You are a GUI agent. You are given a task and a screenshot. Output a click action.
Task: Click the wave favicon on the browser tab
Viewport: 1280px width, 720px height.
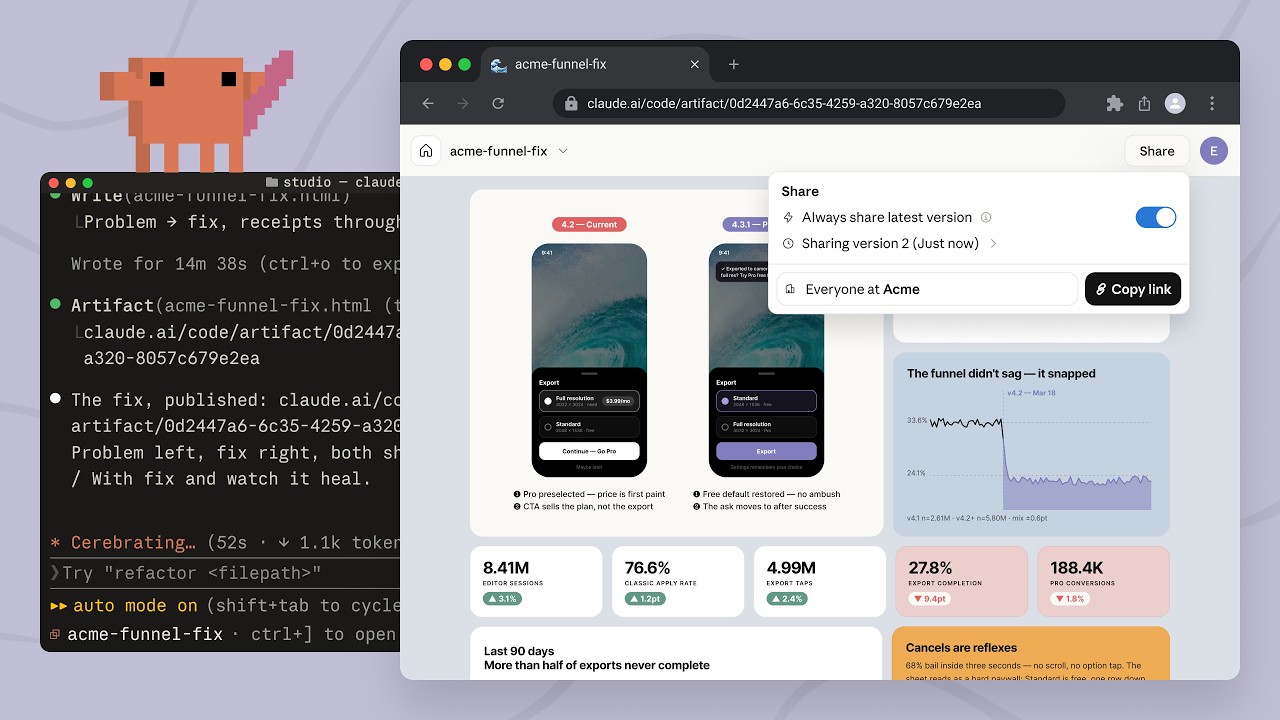(x=499, y=64)
